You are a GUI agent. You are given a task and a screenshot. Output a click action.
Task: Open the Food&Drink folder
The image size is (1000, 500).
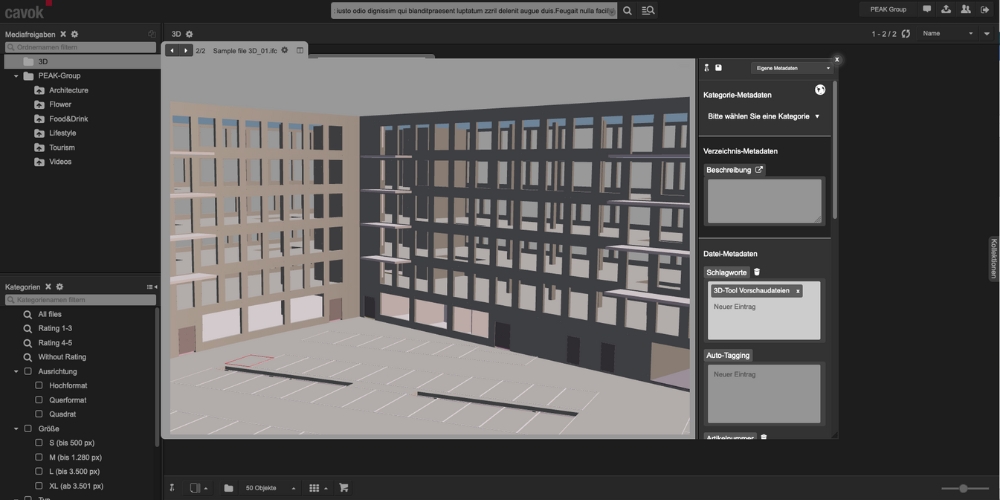pos(68,119)
